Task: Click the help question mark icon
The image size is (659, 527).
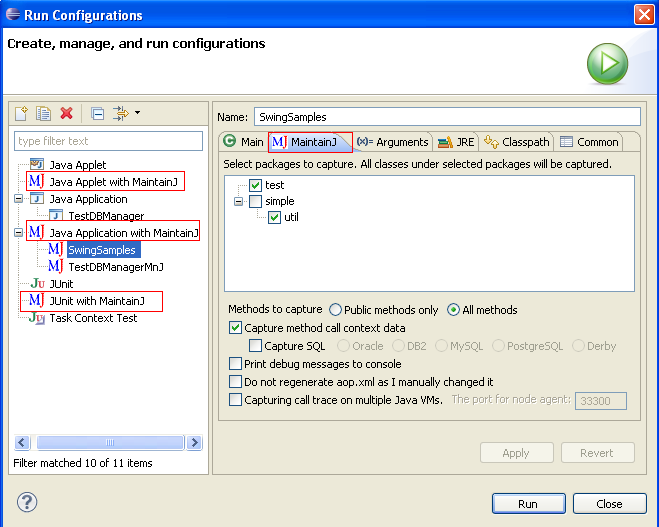Action: (28, 503)
